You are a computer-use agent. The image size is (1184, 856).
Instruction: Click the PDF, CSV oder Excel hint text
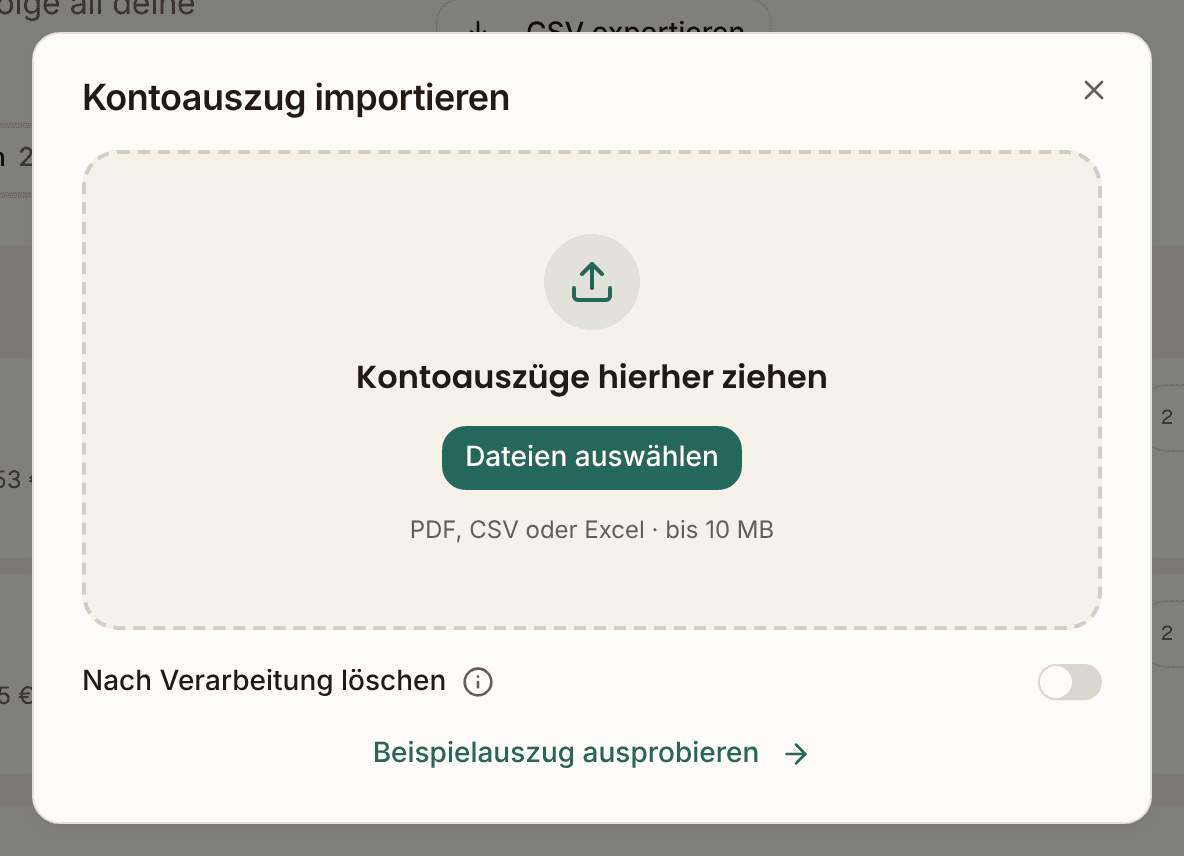pyautogui.click(x=592, y=530)
